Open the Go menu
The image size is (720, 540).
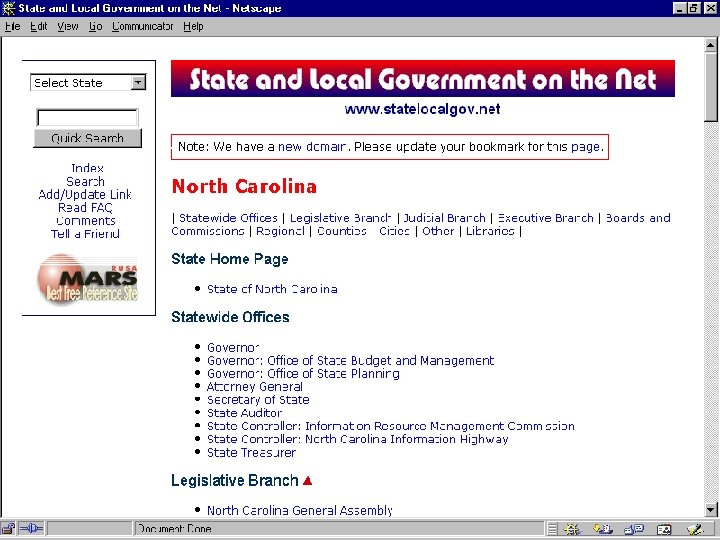coord(96,27)
